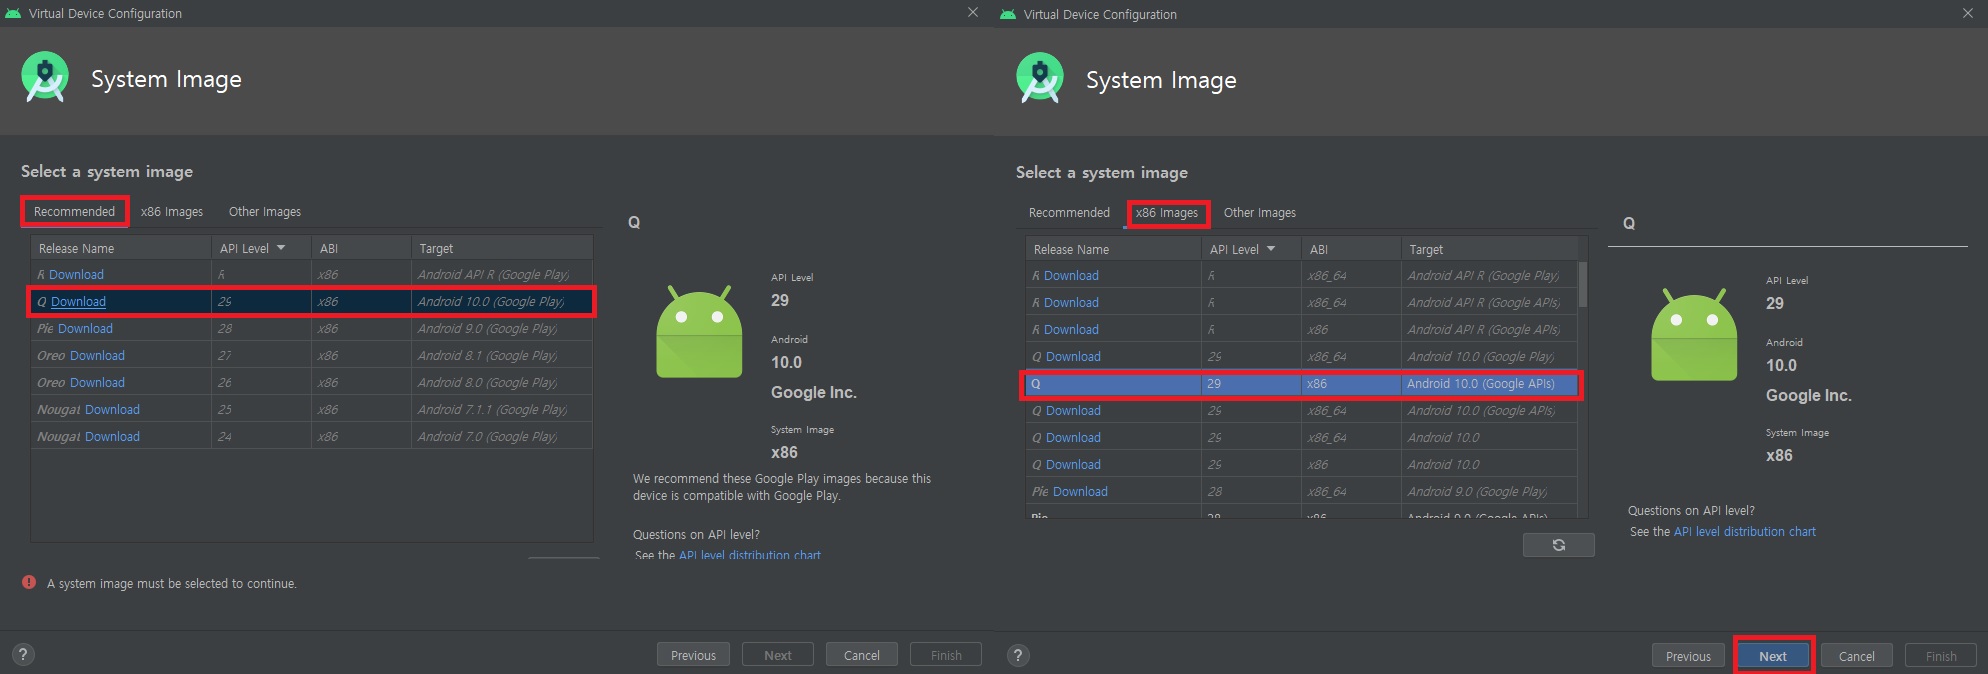This screenshot has height=674, width=1988.
Task: Click Android title bar icon in left window
Action: click(x=13, y=13)
